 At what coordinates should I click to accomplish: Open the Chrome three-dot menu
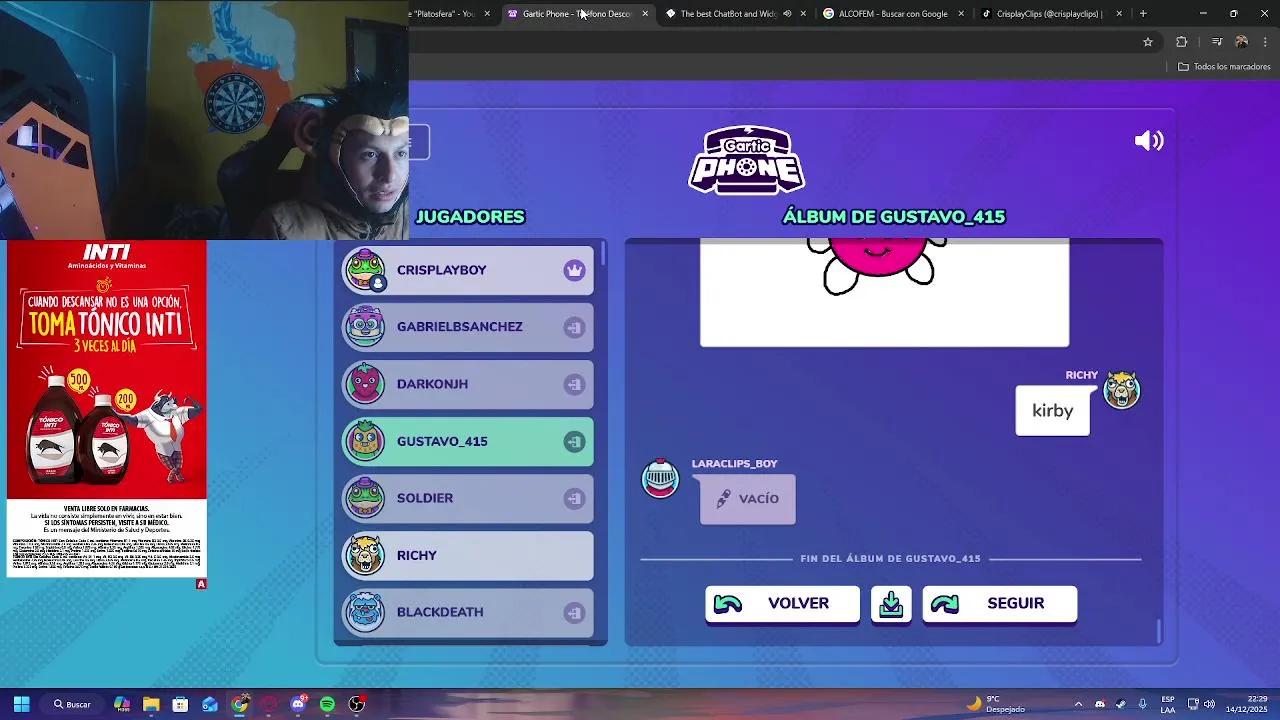[x=1266, y=42]
